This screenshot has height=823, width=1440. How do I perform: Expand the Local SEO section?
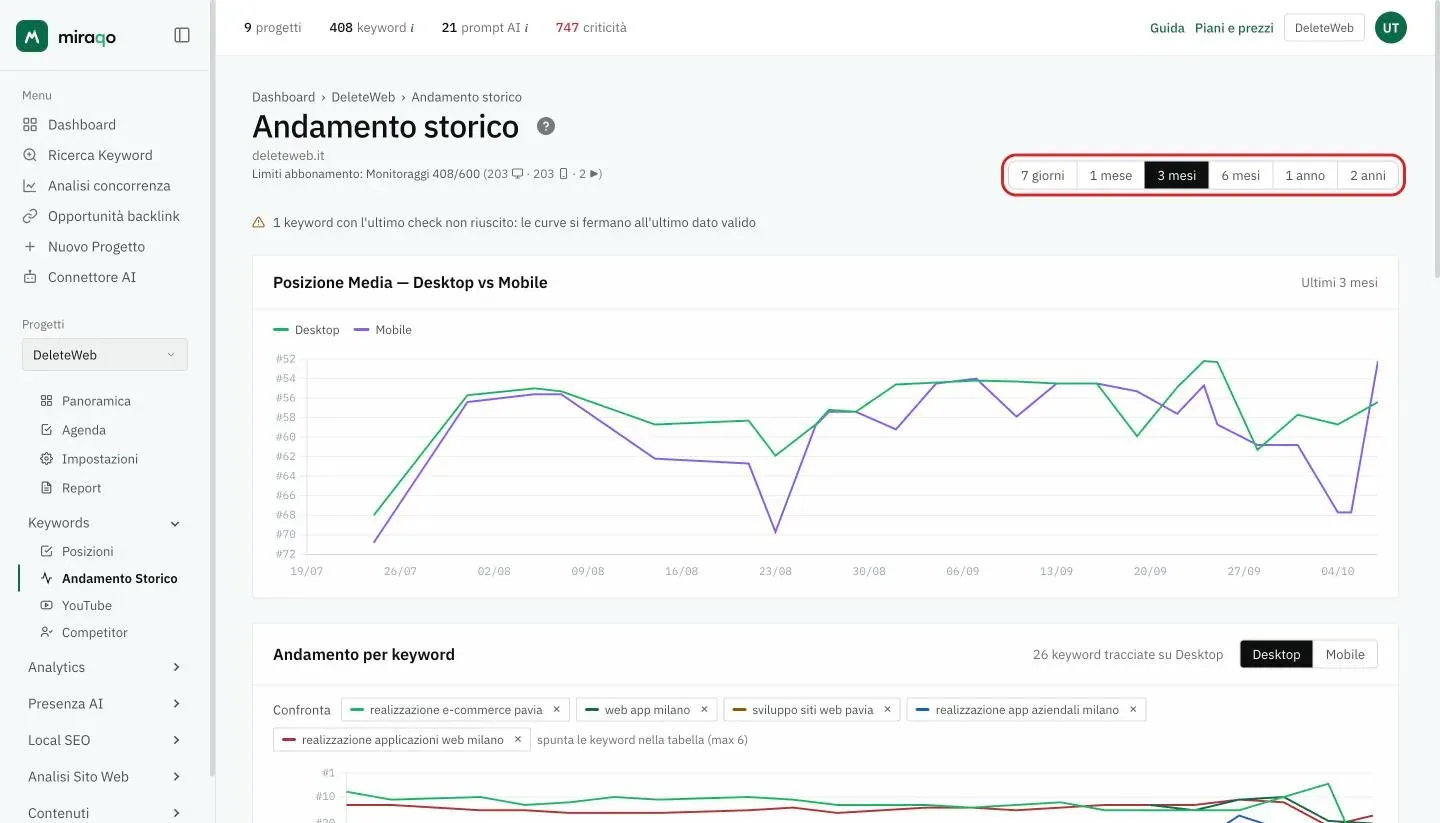(176, 740)
